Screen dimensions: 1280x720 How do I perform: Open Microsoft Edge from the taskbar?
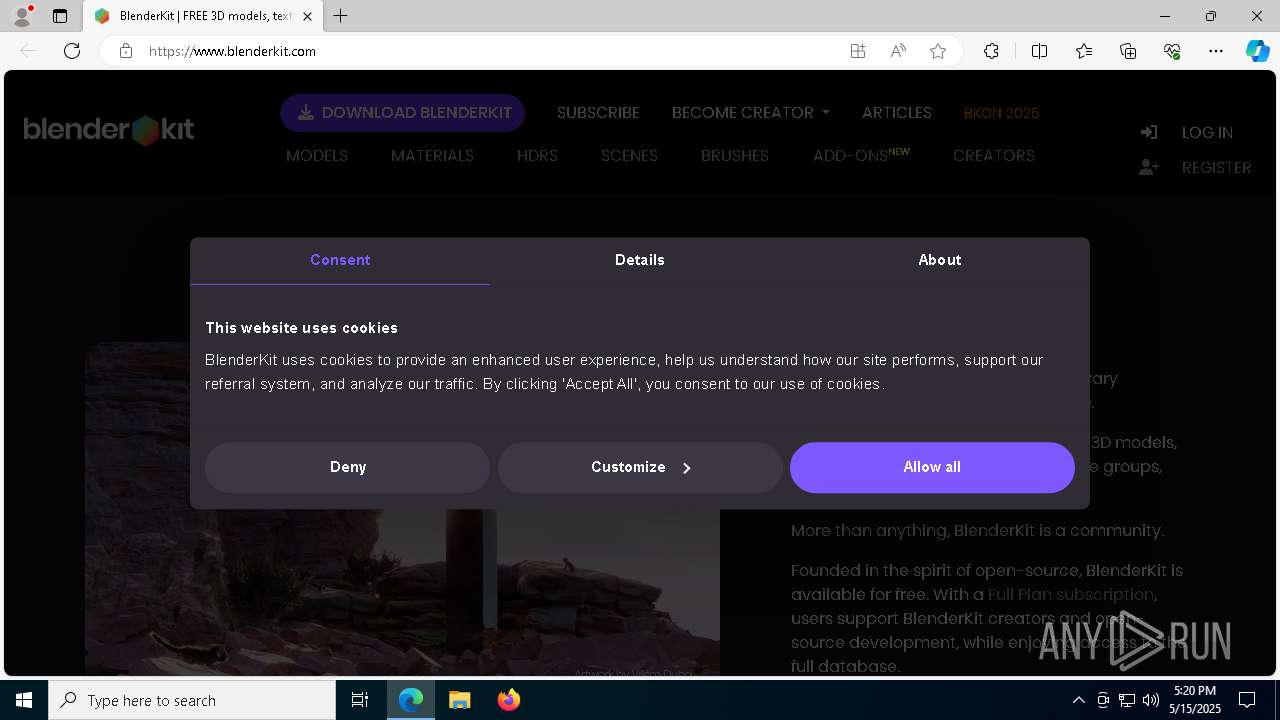coord(411,700)
